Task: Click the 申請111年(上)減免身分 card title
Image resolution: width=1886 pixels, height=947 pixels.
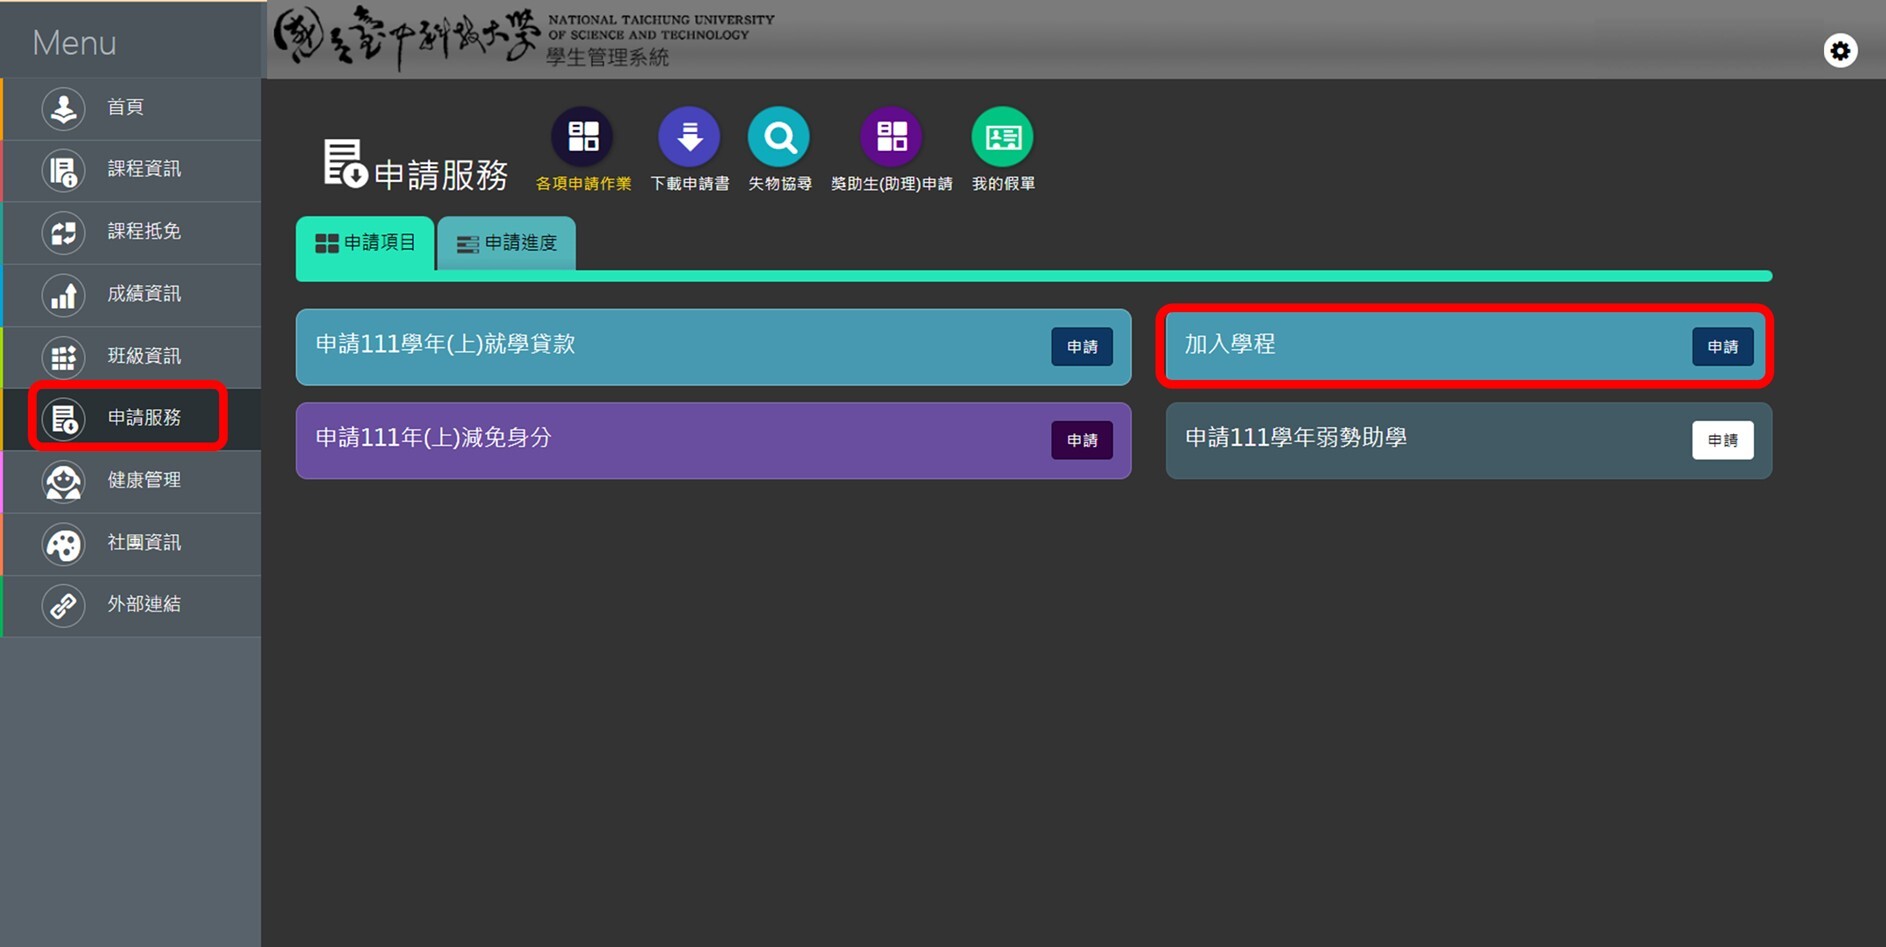Action: [433, 438]
